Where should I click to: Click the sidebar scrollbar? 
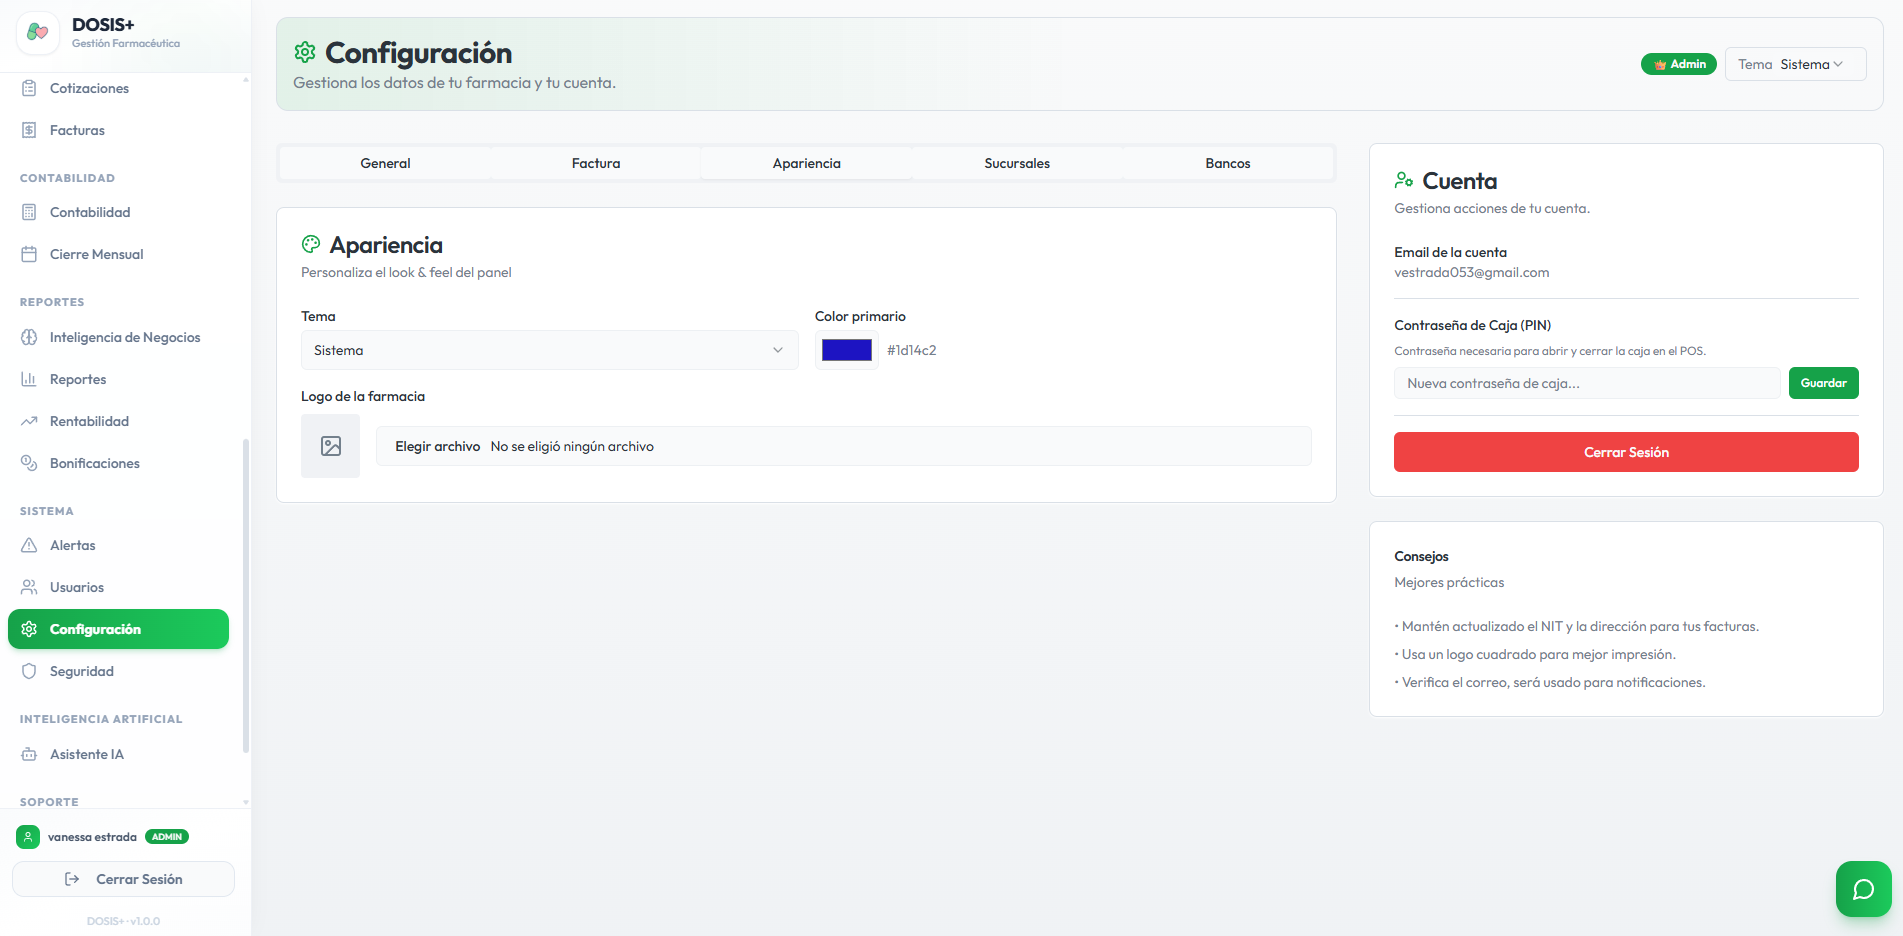click(246, 595)
